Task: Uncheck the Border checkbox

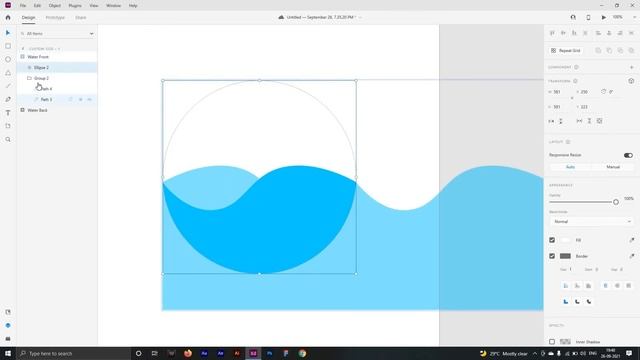Action: (x=552, y=256)
